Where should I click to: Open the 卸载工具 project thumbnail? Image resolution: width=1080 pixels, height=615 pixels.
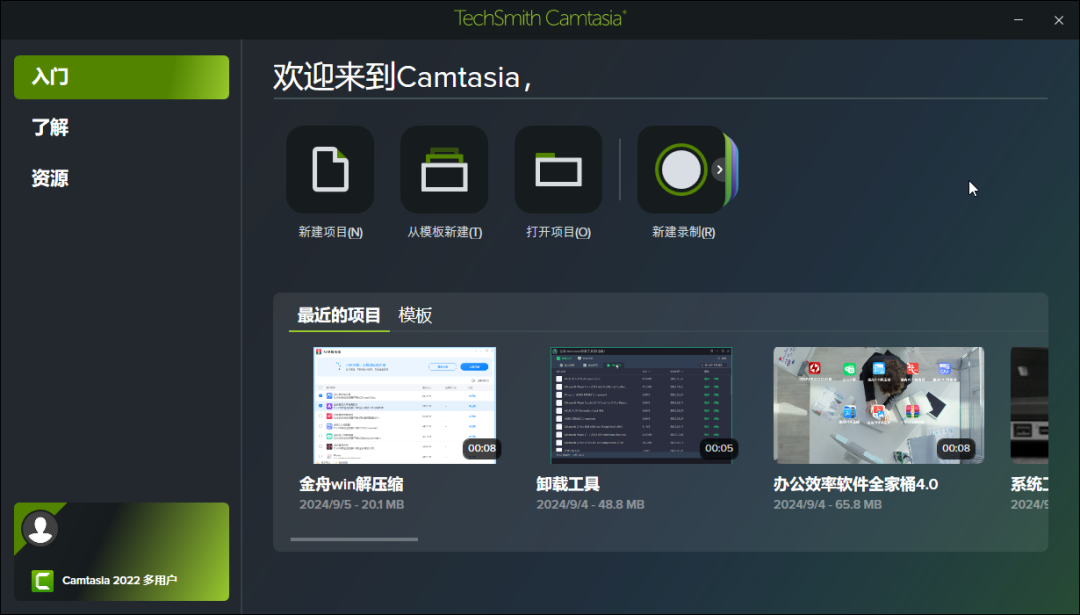coord(641,405)
